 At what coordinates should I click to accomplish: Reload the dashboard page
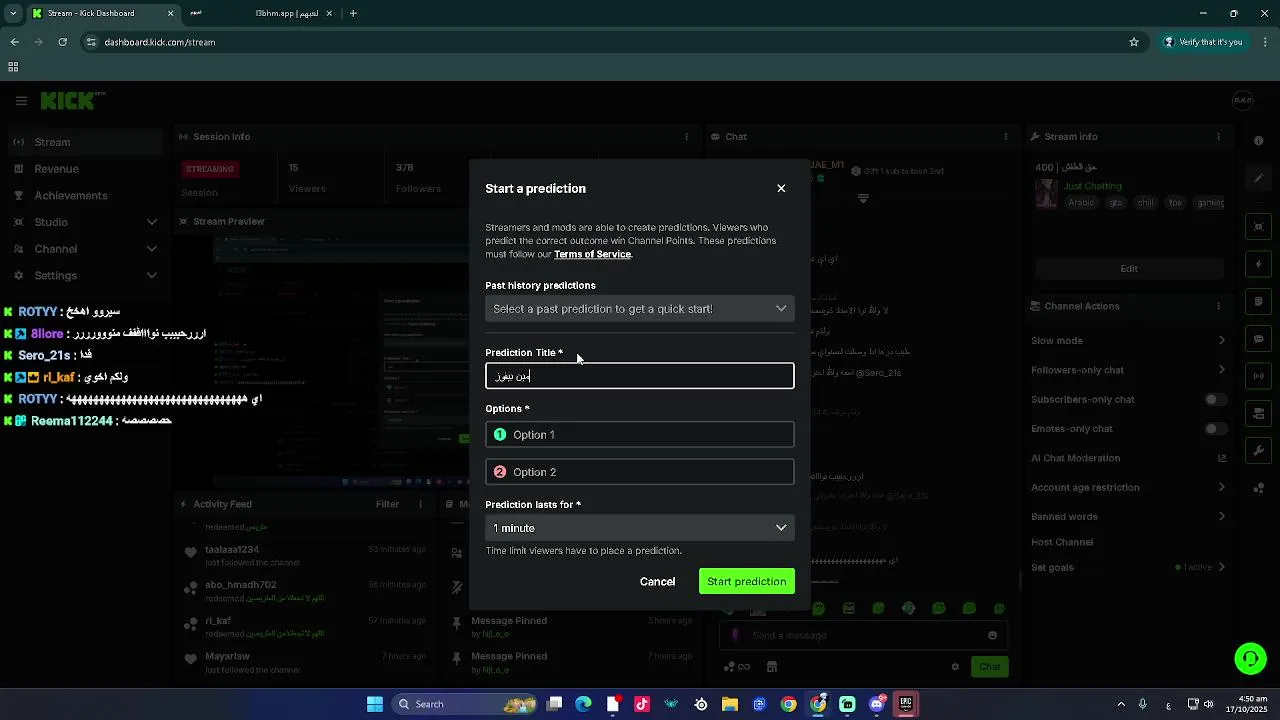(x=63, y=42)
